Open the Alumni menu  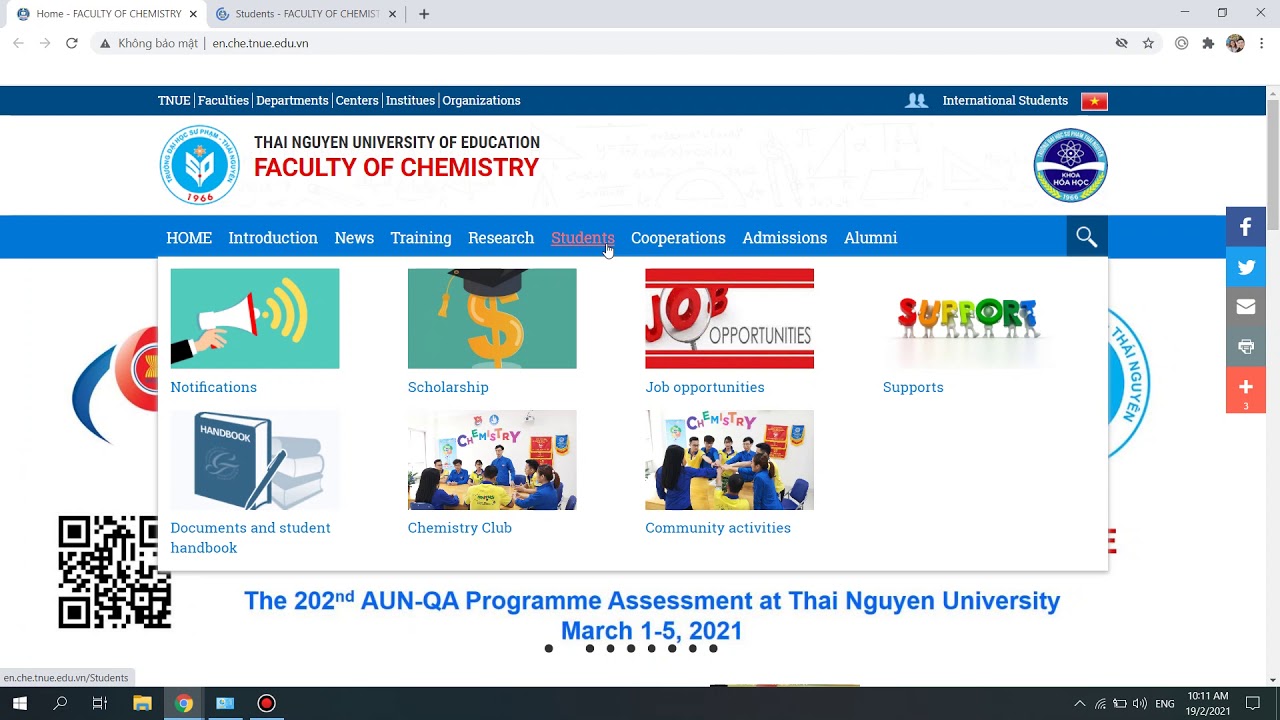[870, 238]
